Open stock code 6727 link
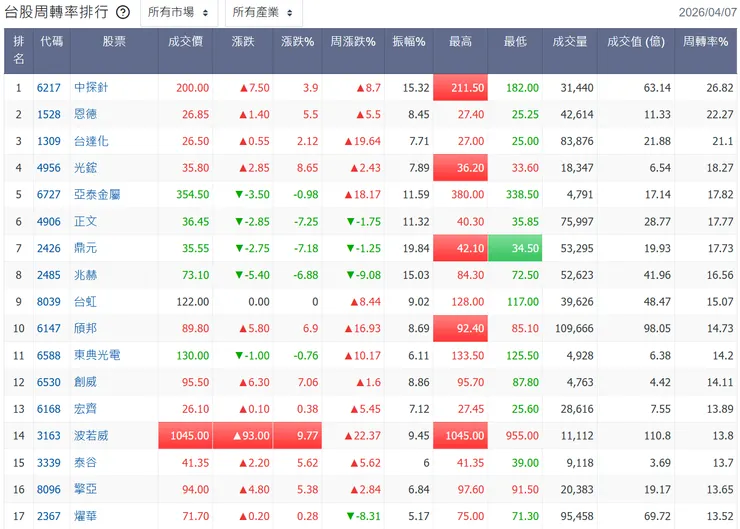The image size is (740, 529). 49,194
